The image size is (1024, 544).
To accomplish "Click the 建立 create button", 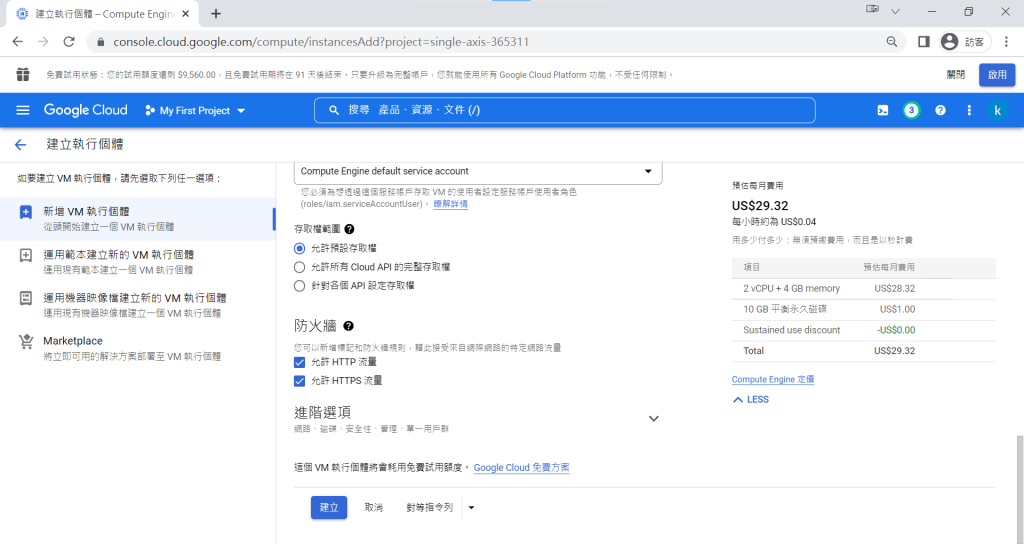I will tap(328, 507).
